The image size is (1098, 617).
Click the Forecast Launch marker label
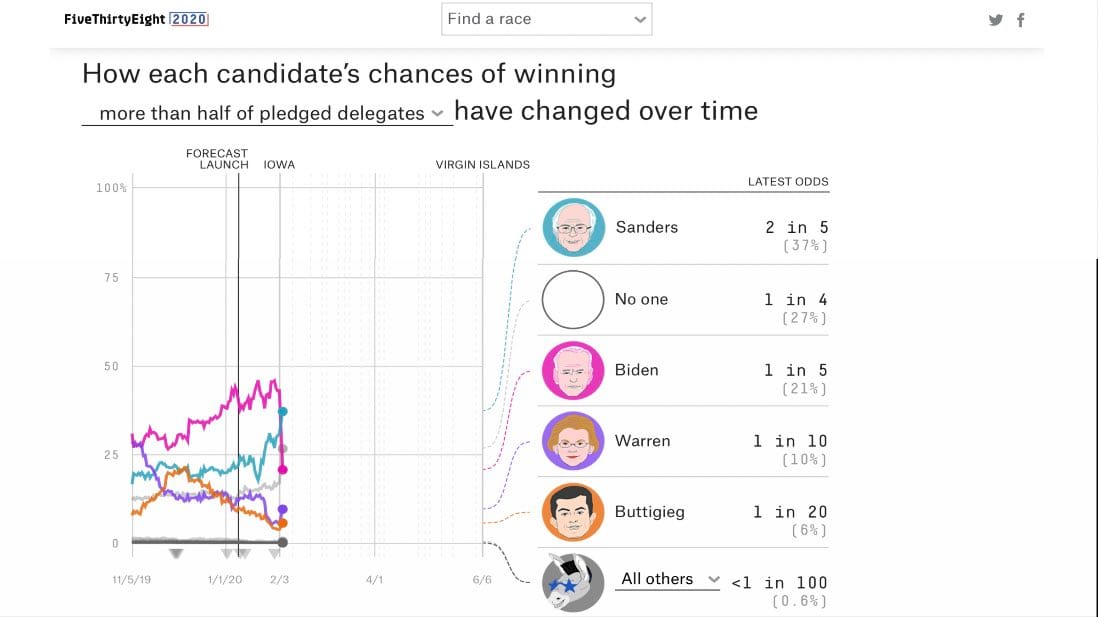coord(217,159)
